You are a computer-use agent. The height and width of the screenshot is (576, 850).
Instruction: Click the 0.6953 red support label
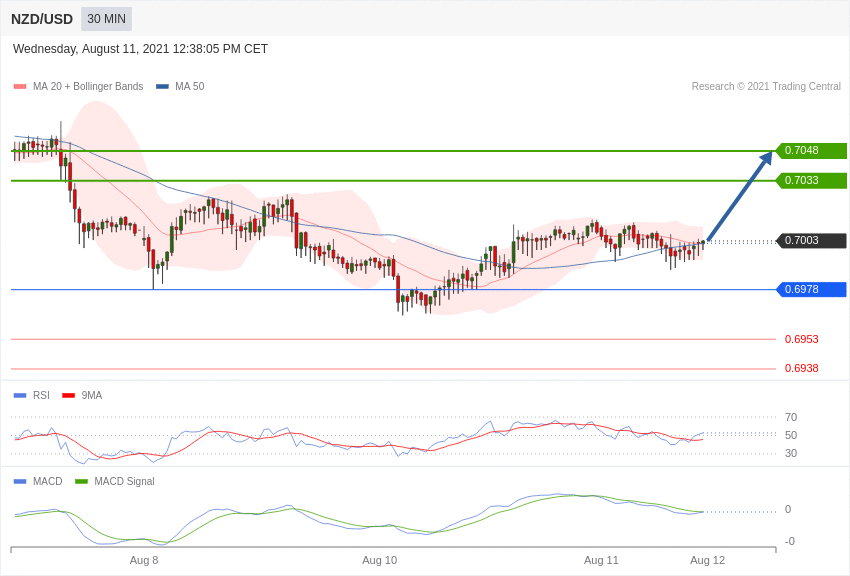801,340
